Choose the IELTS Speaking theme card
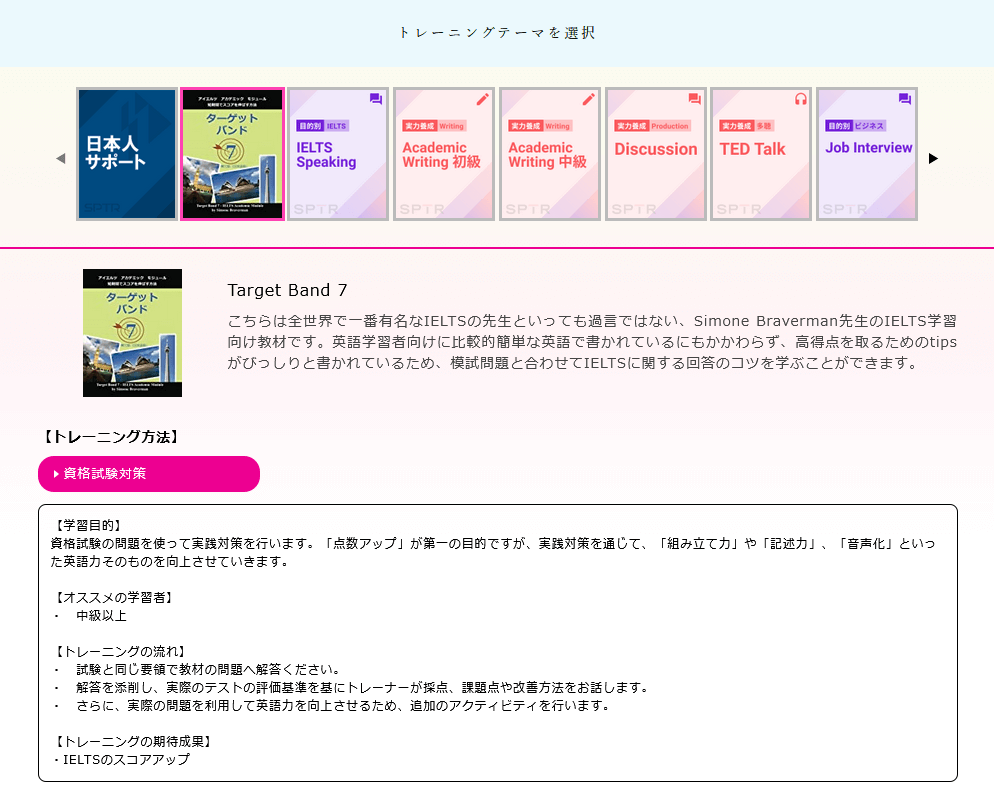The width and height of the screenshot is (994, 797). [x=338, y=154]
